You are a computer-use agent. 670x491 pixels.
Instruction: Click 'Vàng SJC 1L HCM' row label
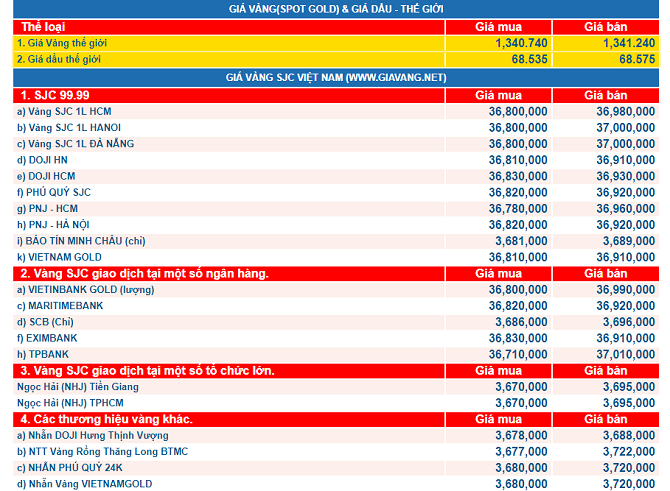[x=64, y=112]
